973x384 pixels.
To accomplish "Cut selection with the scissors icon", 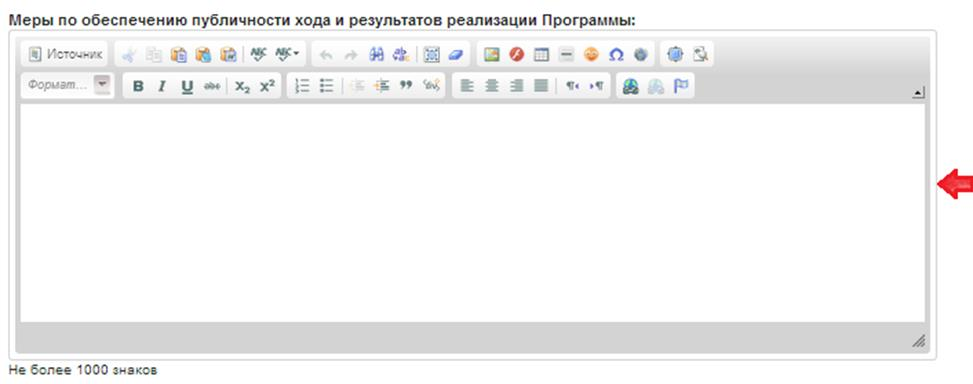I will point(129,55).
